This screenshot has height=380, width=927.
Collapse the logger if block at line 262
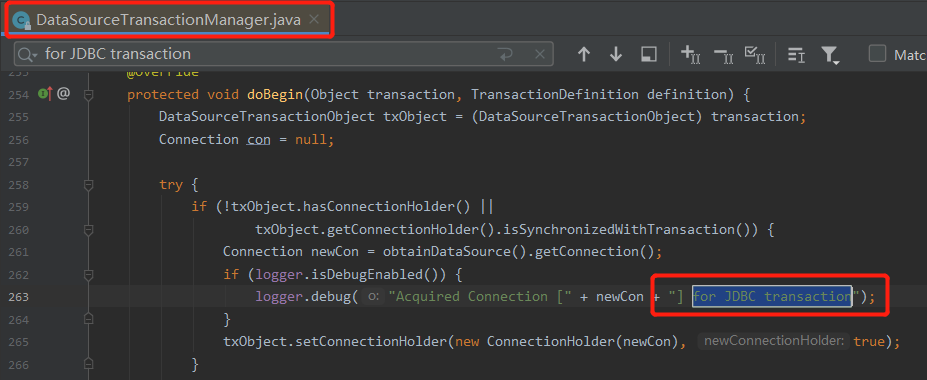(89, 275)
